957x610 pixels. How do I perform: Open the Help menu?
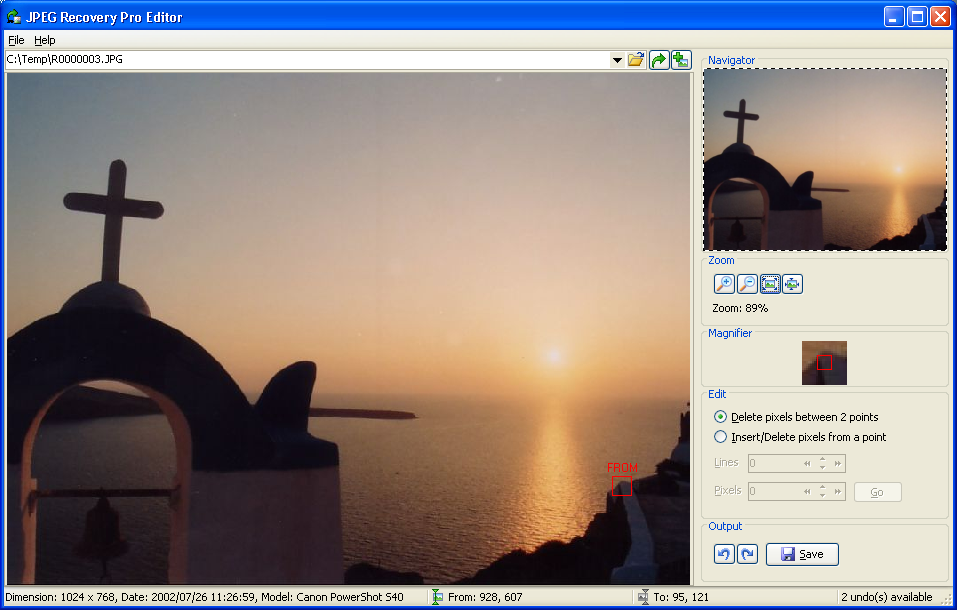(45, 40)
